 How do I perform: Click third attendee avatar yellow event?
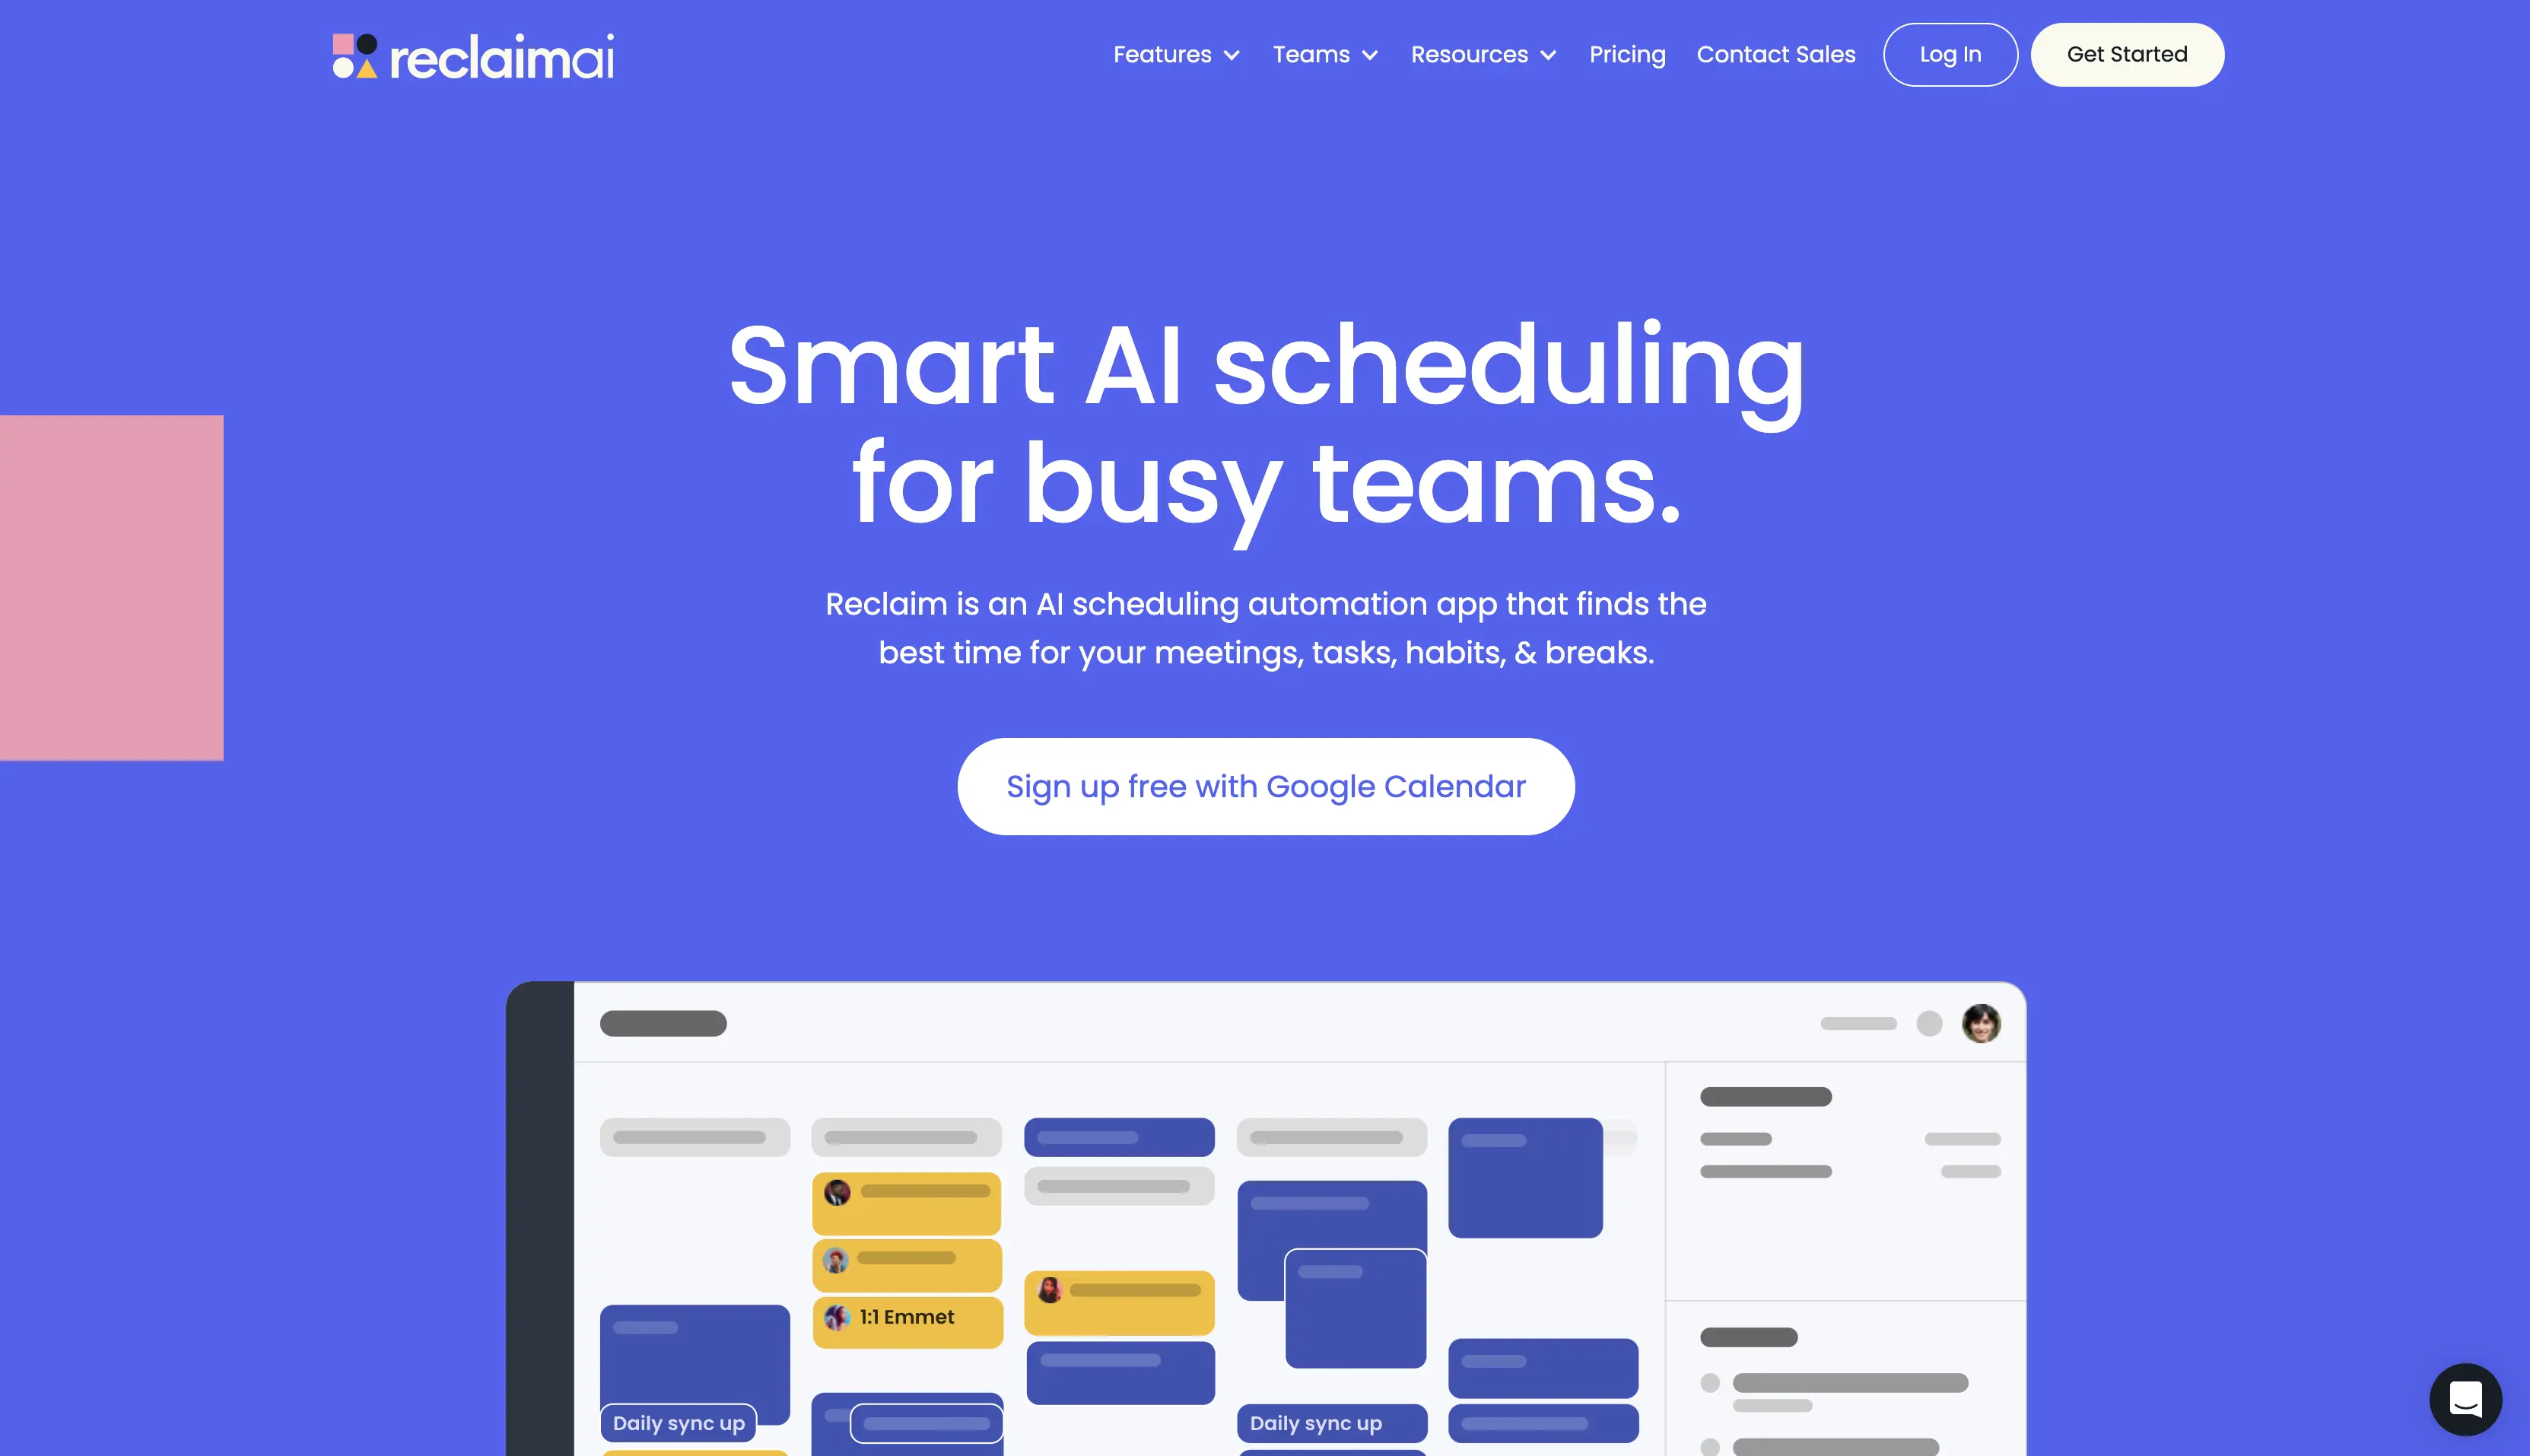[838, 1317]
